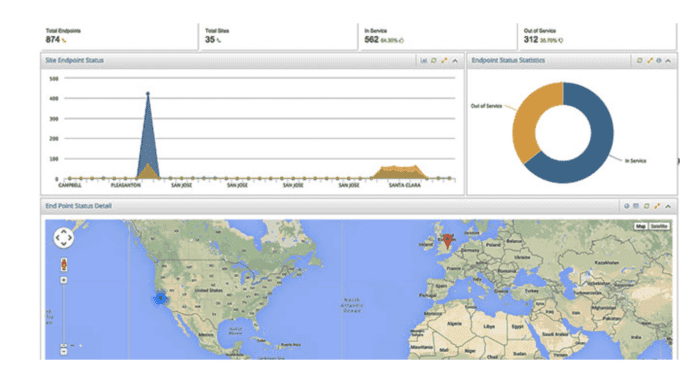
Task: Switch map to Satellite view
Action: pyautogui.click(x=659, y=226)
